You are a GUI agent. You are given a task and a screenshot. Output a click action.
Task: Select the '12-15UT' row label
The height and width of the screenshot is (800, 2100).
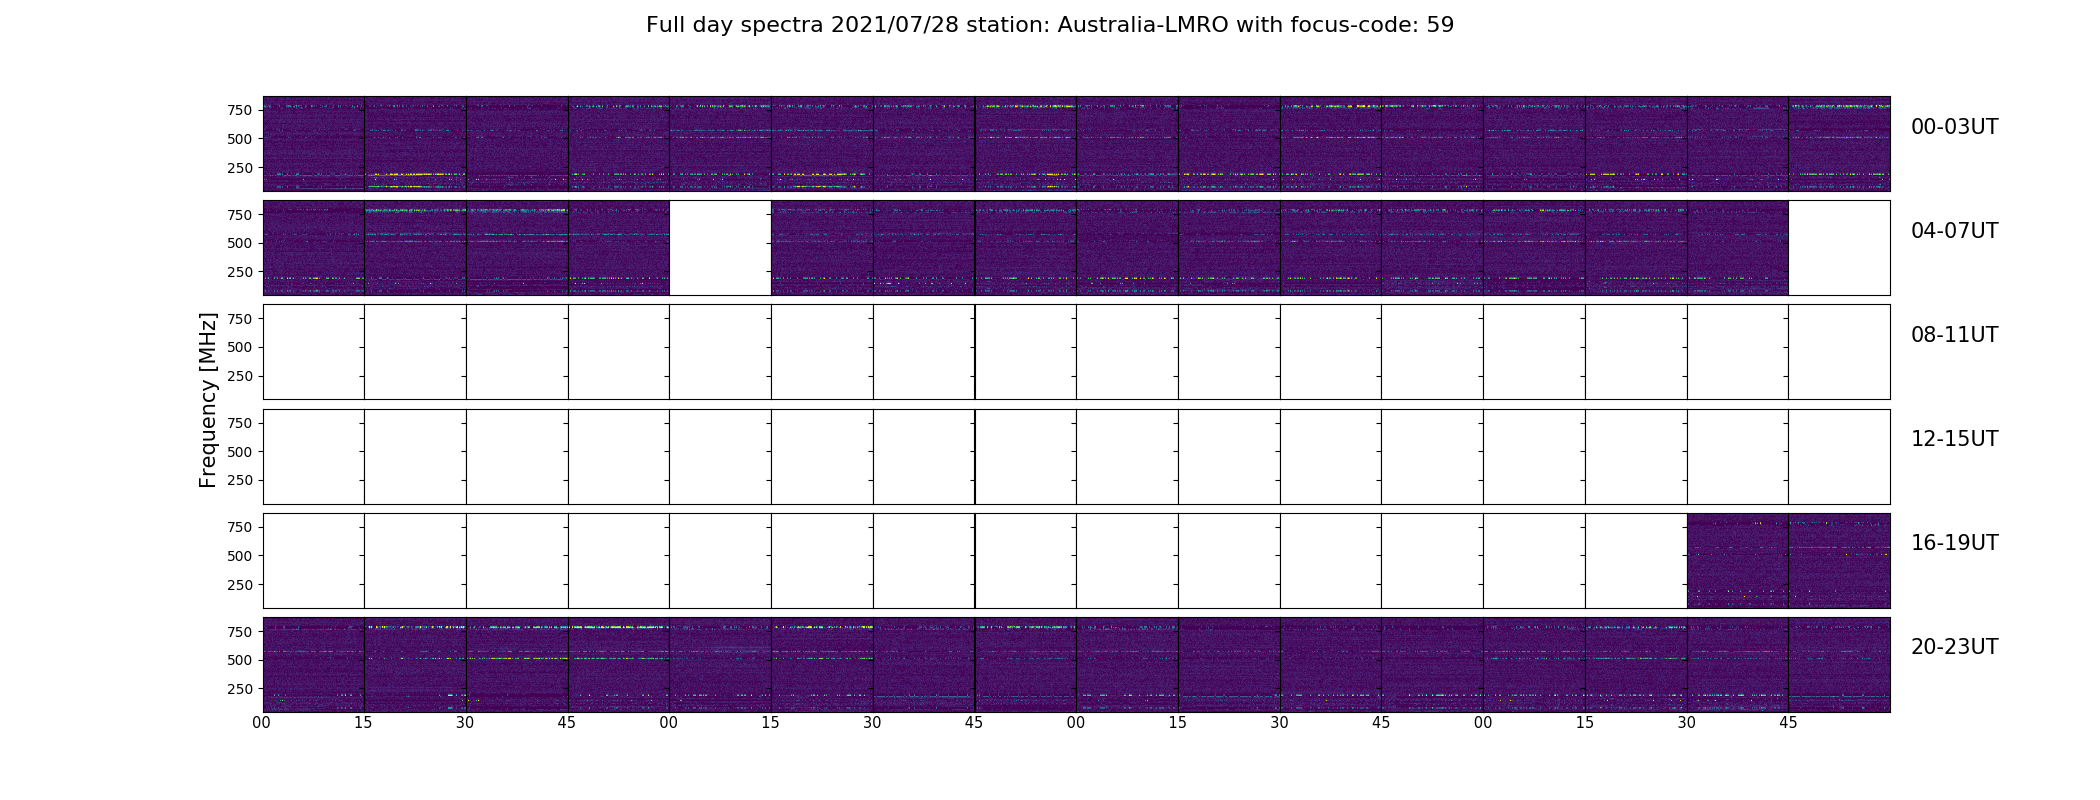(x=1954, y=439)
